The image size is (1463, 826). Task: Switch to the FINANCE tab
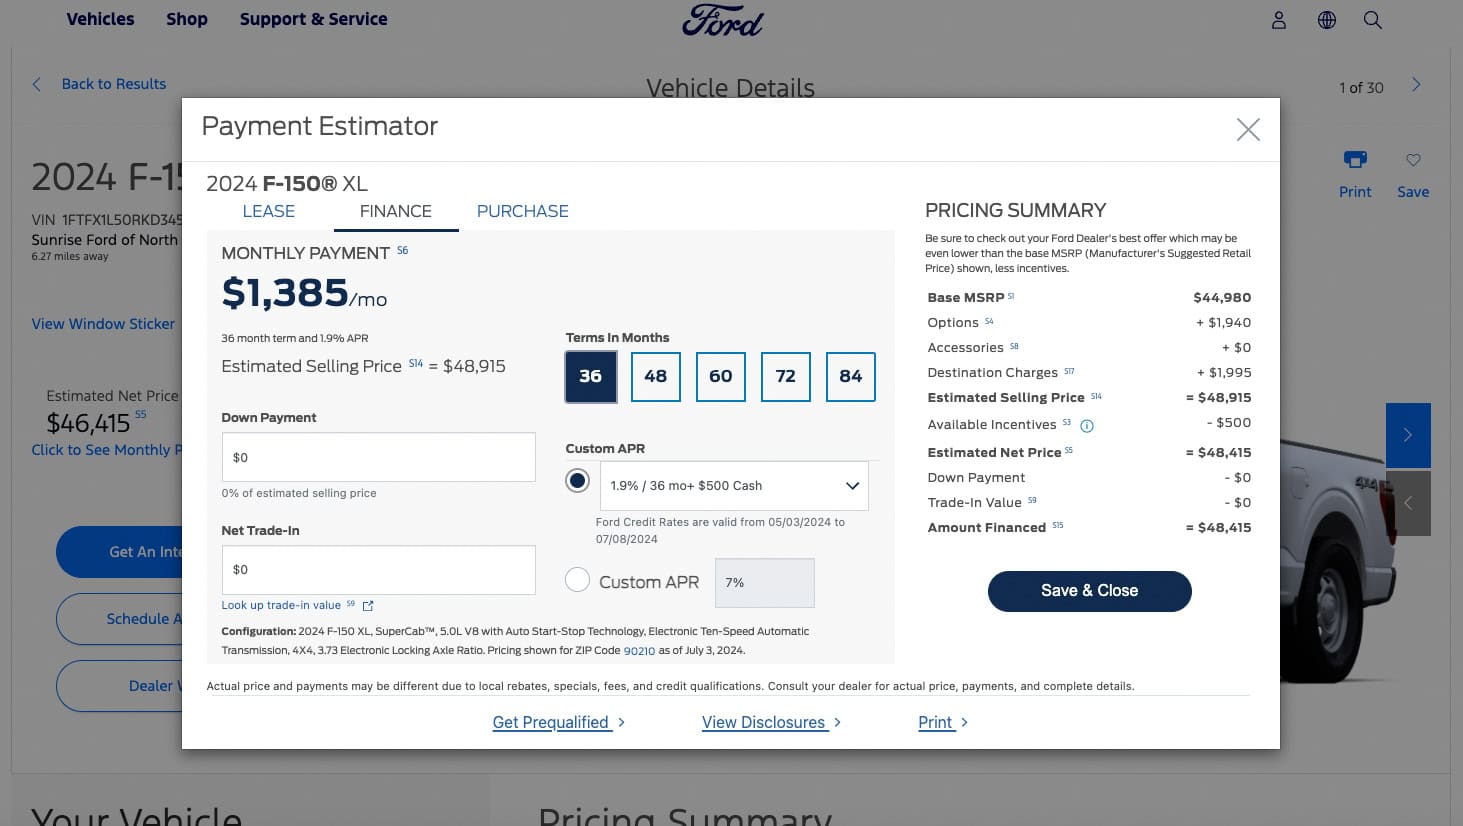point(396,211)
